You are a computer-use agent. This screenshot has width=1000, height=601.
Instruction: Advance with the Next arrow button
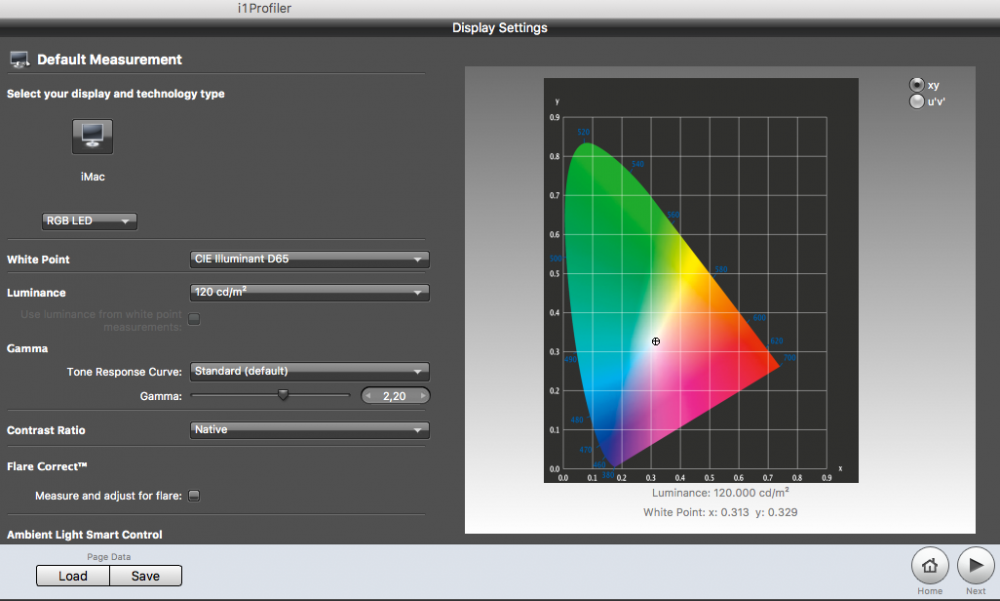[x=975, y=565]
